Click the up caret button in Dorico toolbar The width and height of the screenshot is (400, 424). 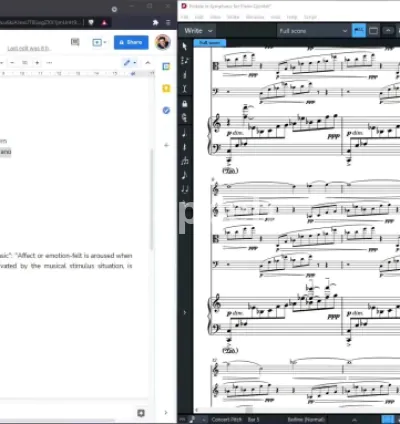click(x=388, y=31)
